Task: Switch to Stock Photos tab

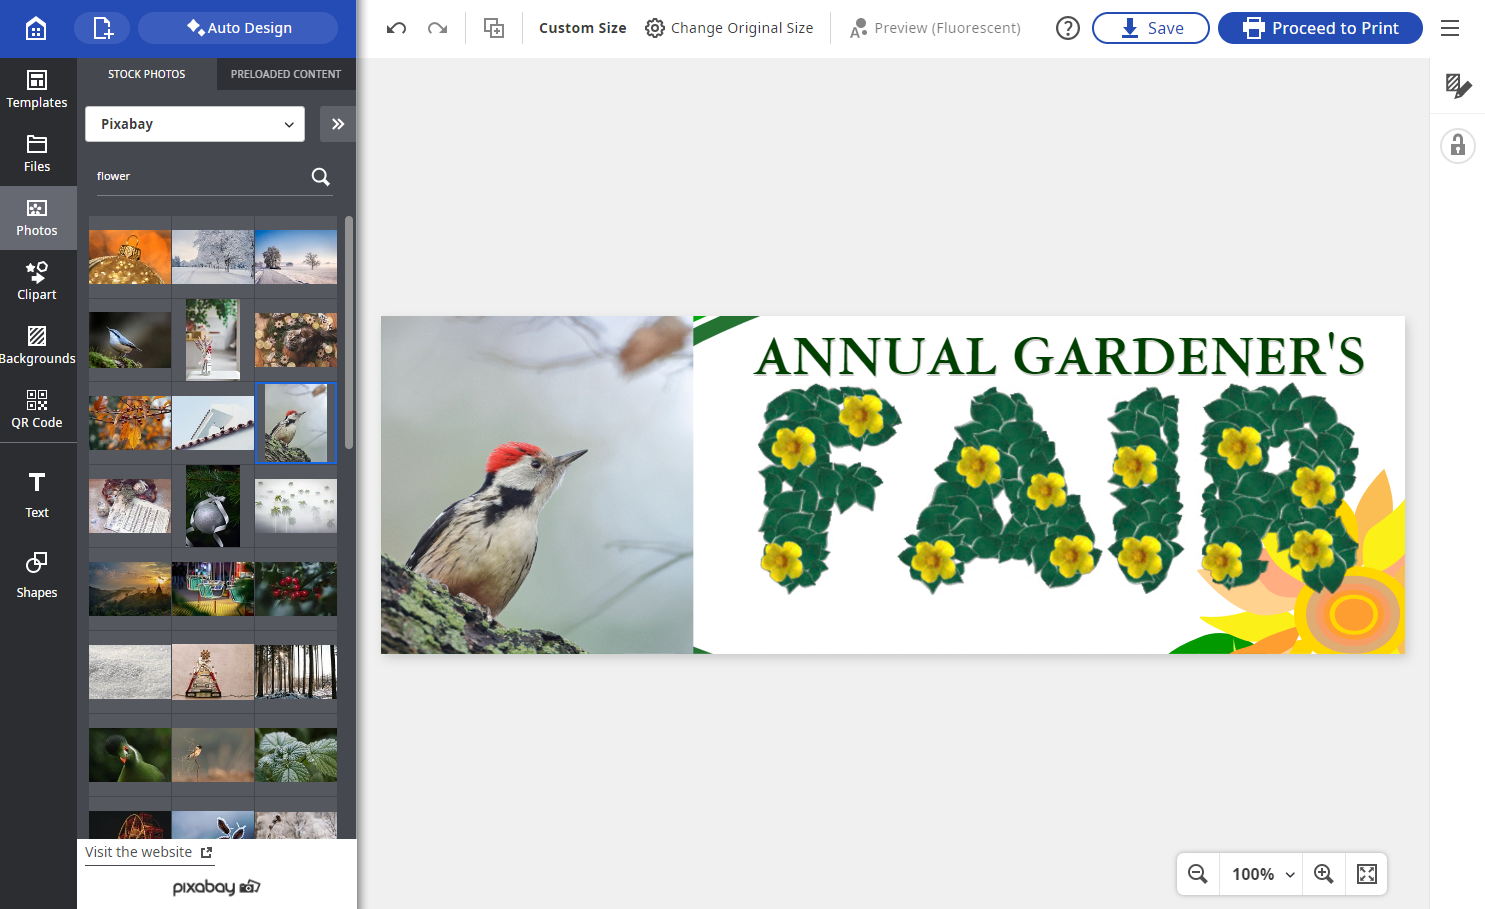Action: [x=147, y=74]
